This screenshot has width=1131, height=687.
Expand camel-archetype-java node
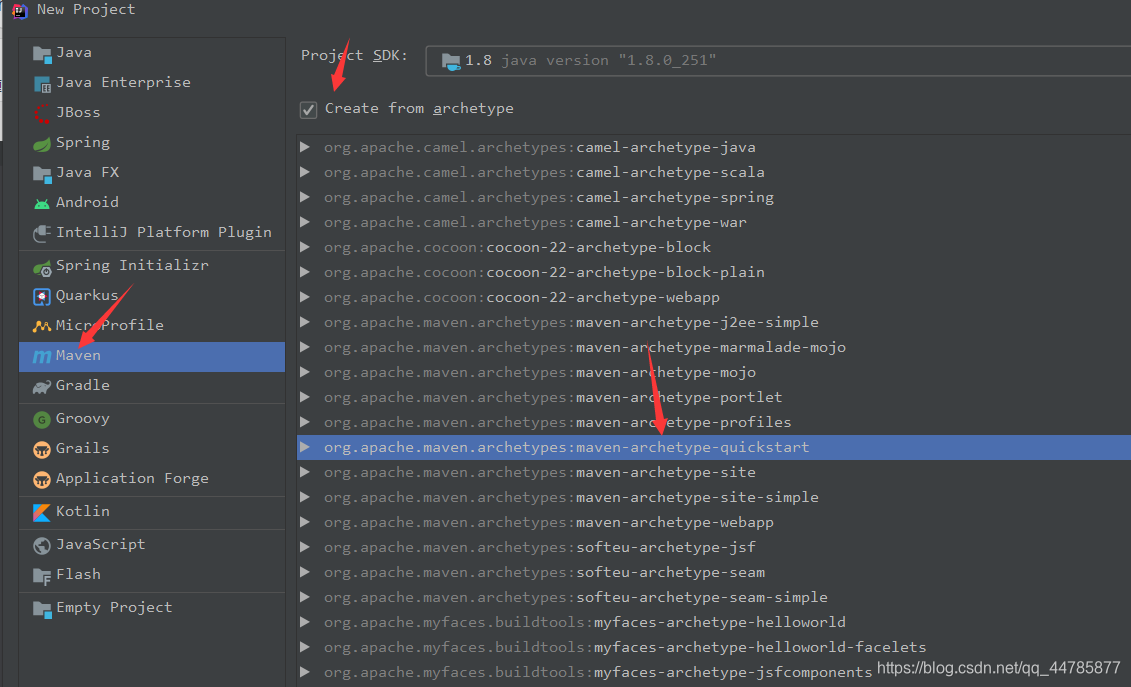(305, 147)
